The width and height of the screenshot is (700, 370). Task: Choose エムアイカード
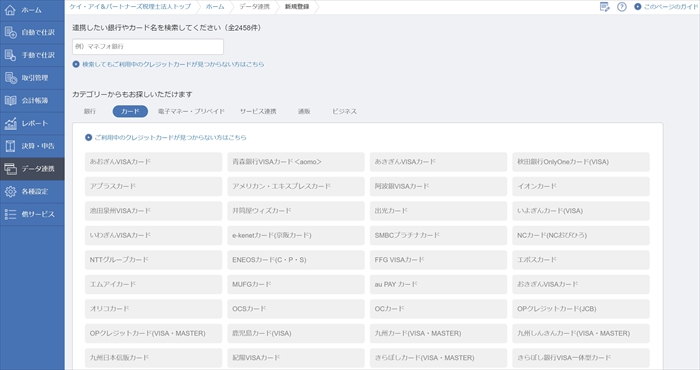(154, 284)
